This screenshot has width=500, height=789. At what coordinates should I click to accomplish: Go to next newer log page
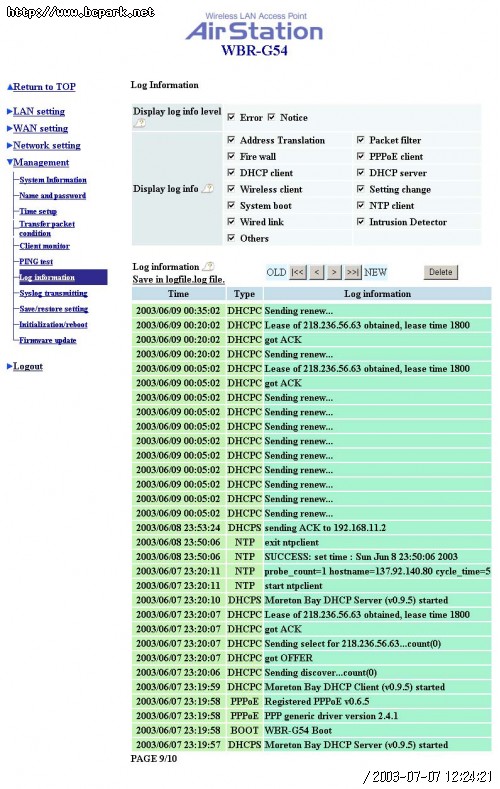point(334,272)
